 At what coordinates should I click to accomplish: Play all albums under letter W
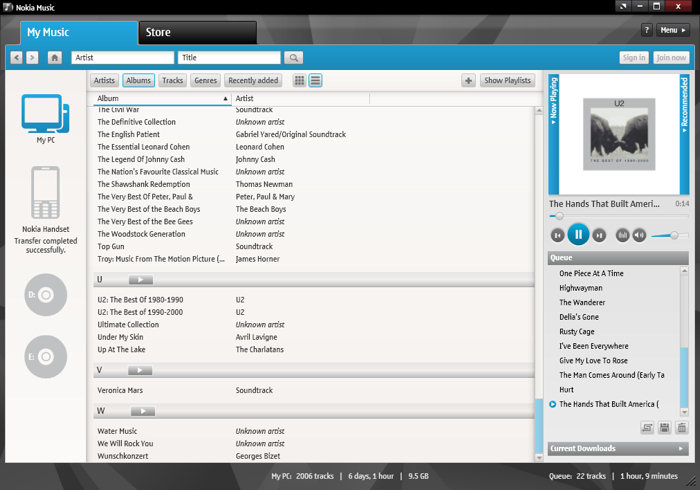coord(143,411)
